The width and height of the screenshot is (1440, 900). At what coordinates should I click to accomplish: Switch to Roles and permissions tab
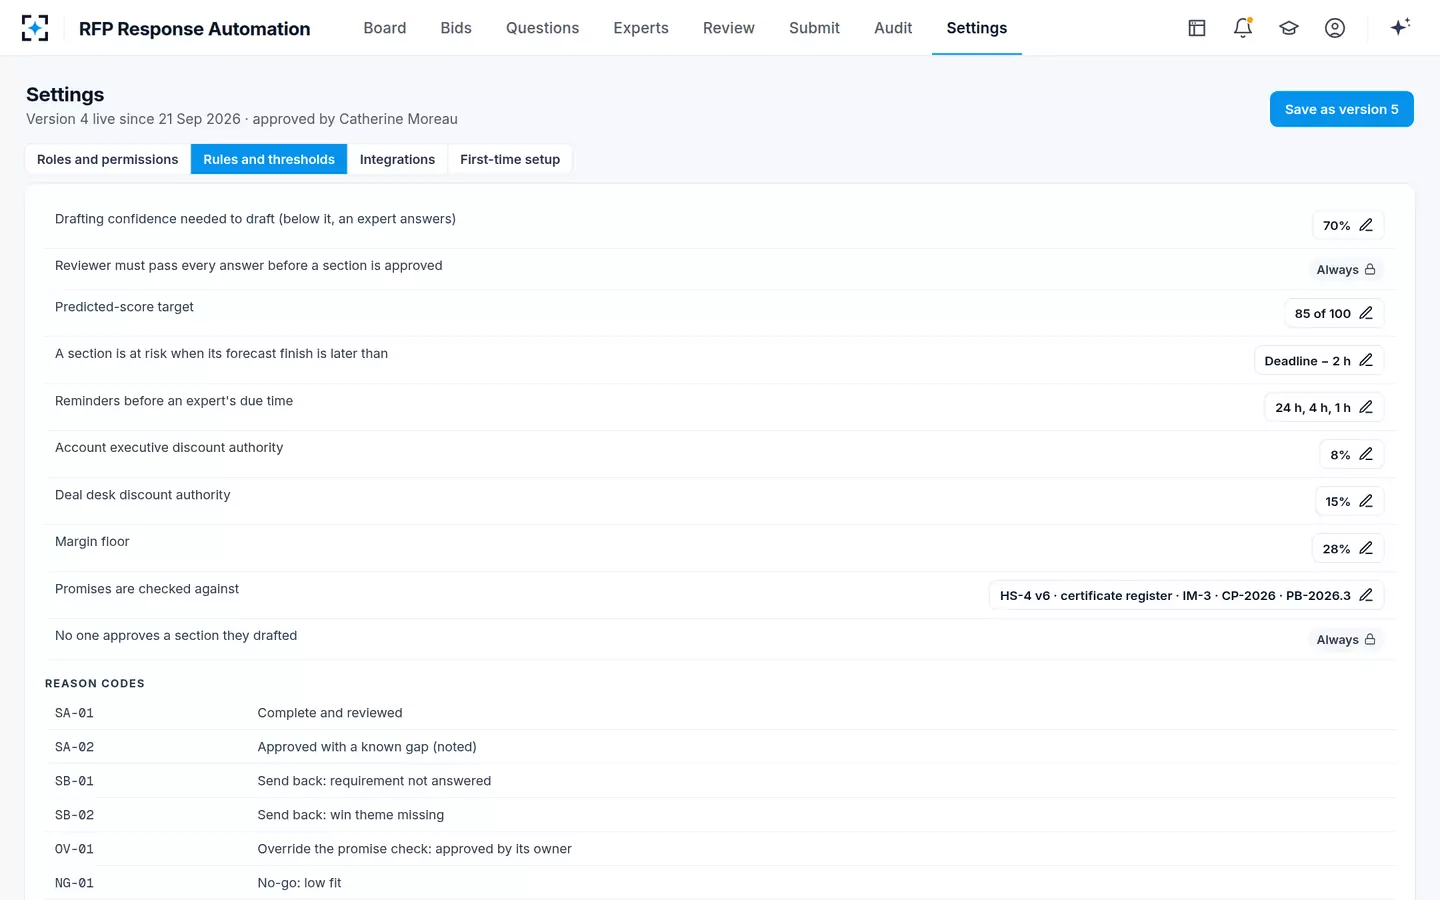click(x=108, y=159)
